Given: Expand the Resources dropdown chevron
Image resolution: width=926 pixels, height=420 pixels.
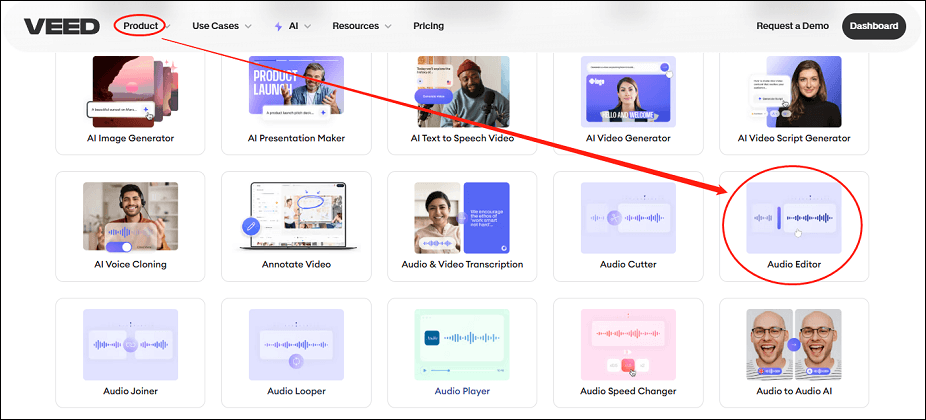Looking at the screenshot, I should tap(388, 27).
